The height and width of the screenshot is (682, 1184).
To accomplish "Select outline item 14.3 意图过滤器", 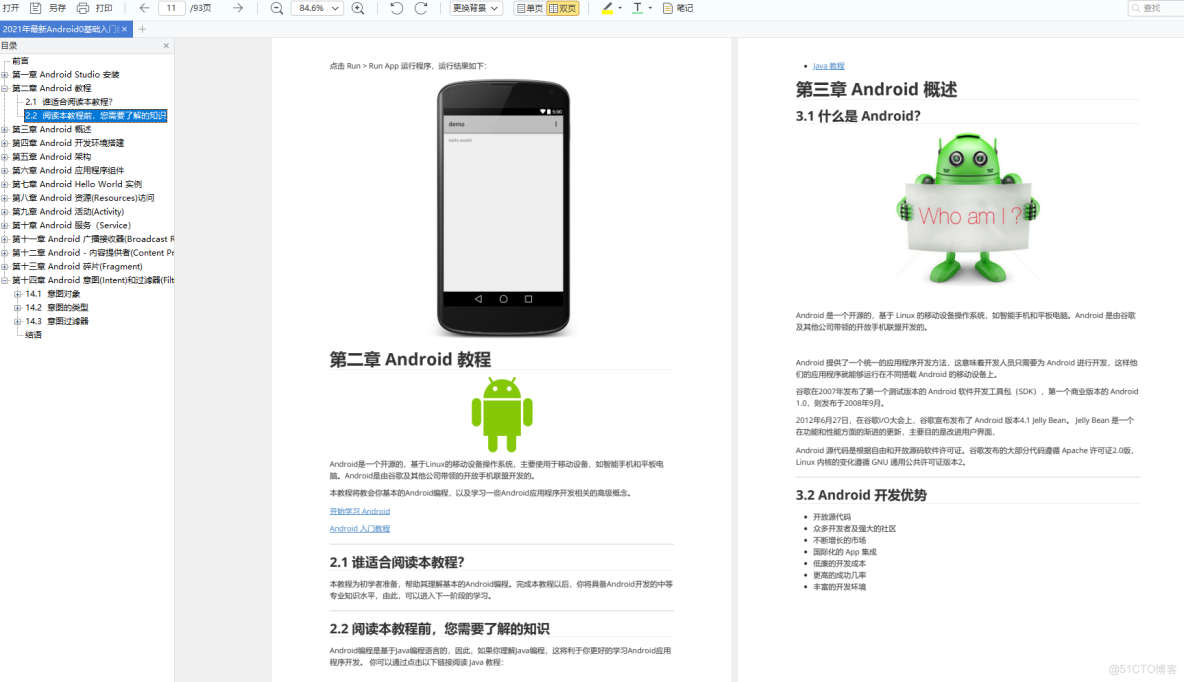I will pos(57,321).
